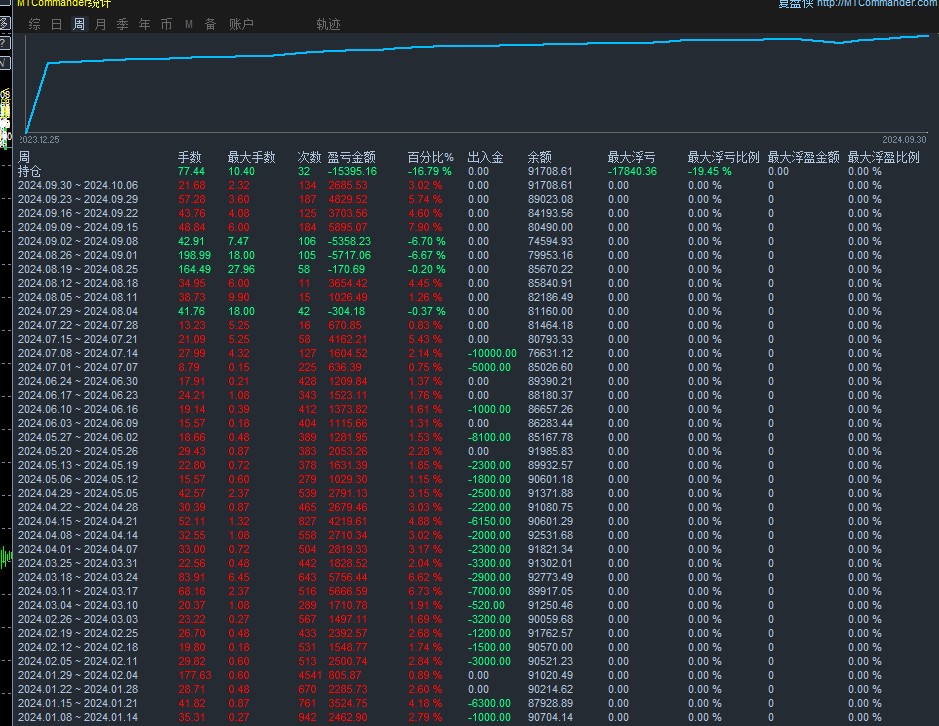Open the 季 quarterly tab
This screenshot has height=726, width=939.
tap(123, 24)
